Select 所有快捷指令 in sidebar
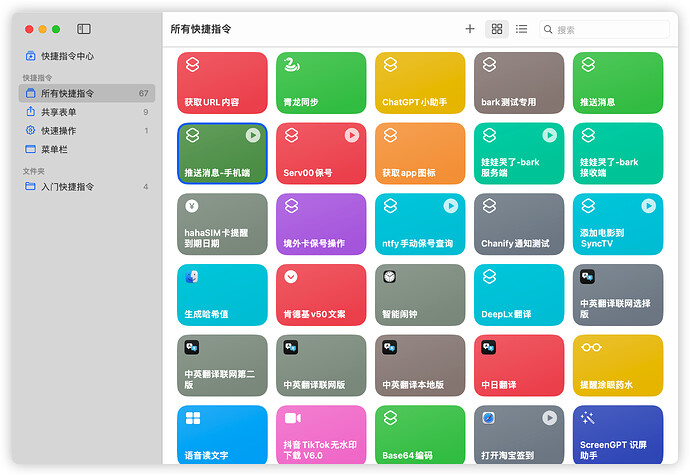The width and height of the screenshot is (690, 475). (x=87, y=93)
